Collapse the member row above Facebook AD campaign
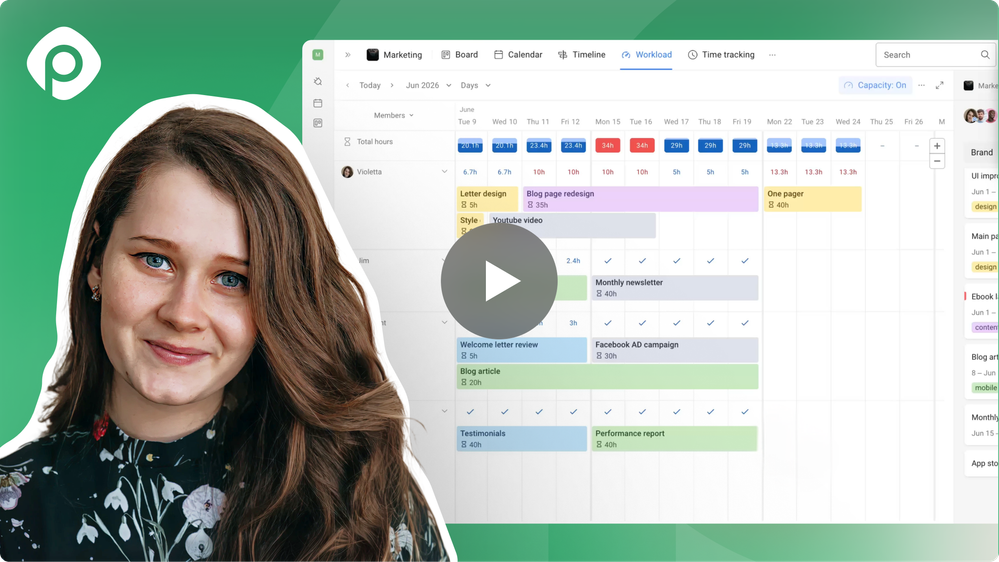The image size is (999, 562). 444,322
